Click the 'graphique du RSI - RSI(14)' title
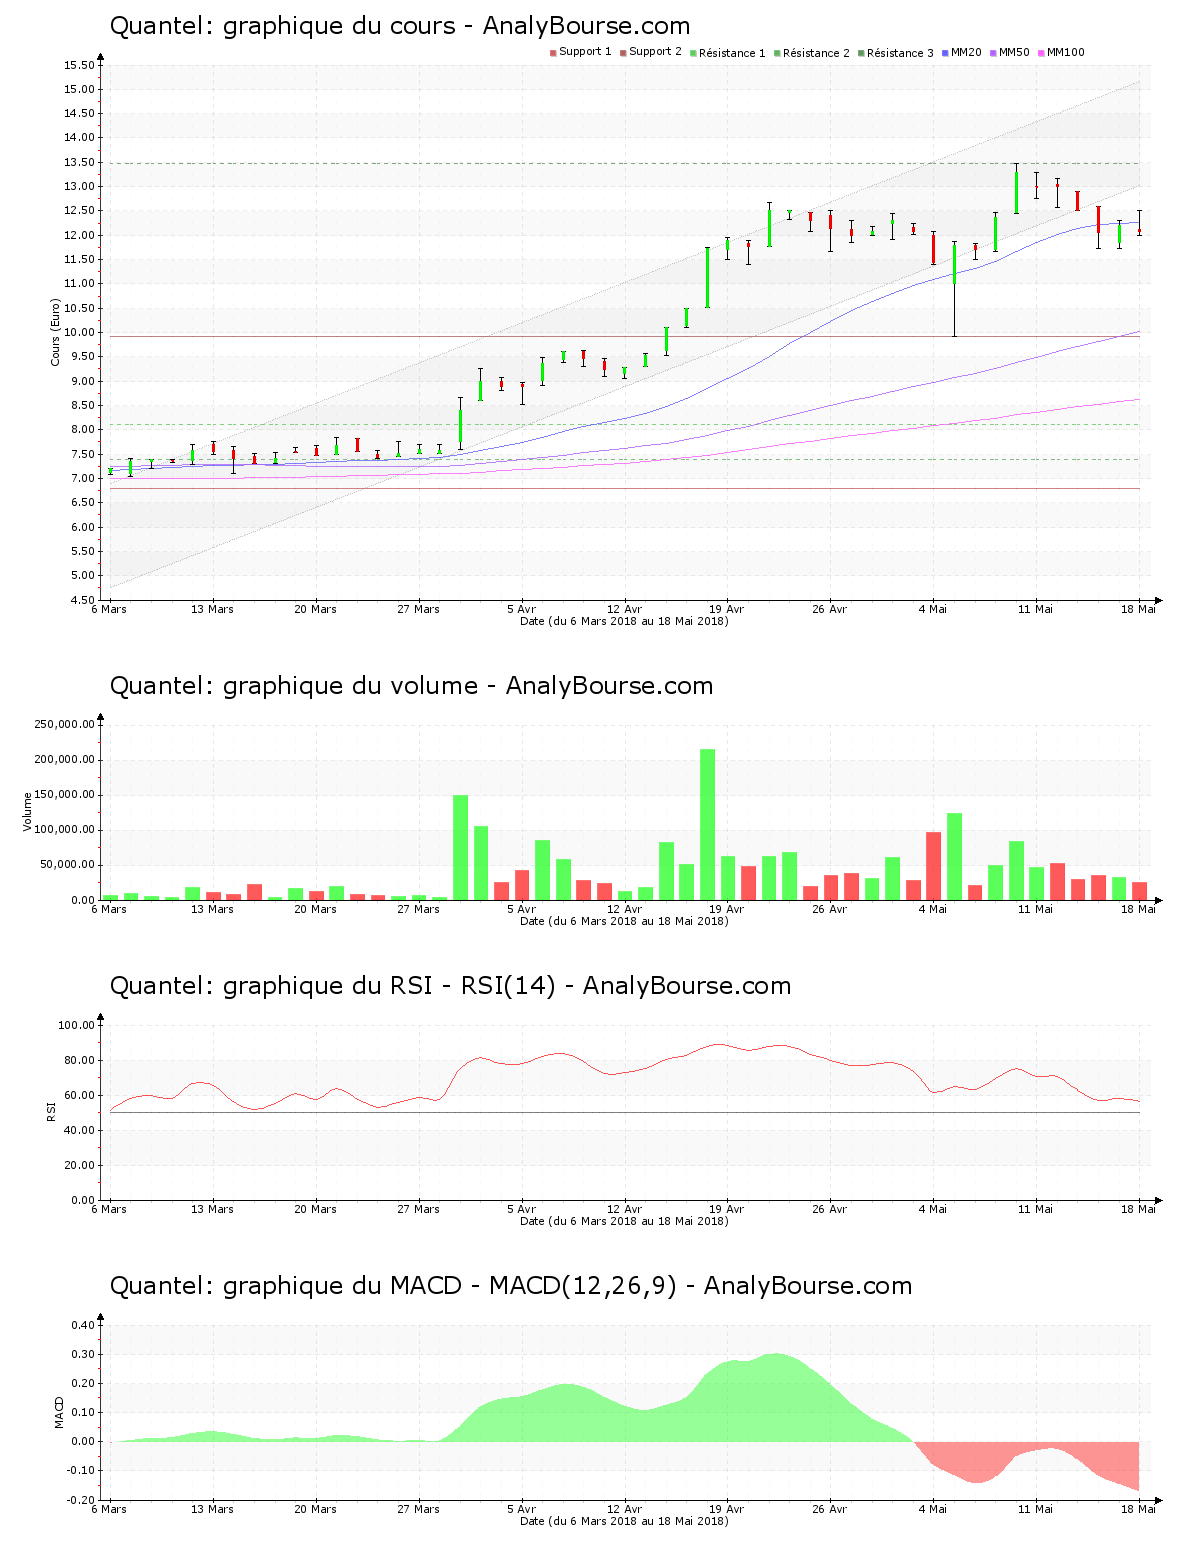 pos(389,986)
